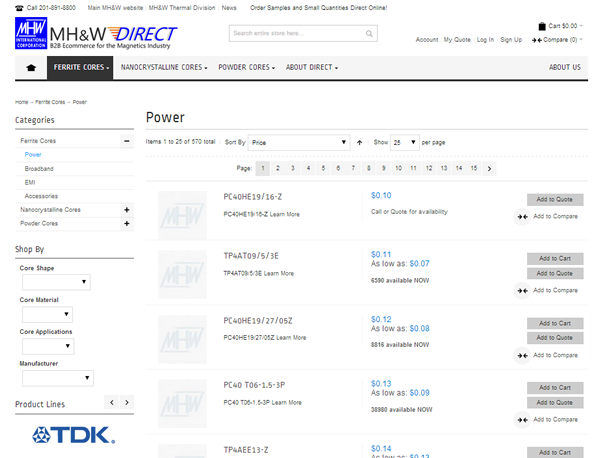Open PC40HE19/16-Z product thumbnail
This screenshot has height=458, width=600.
pos(182,215)
